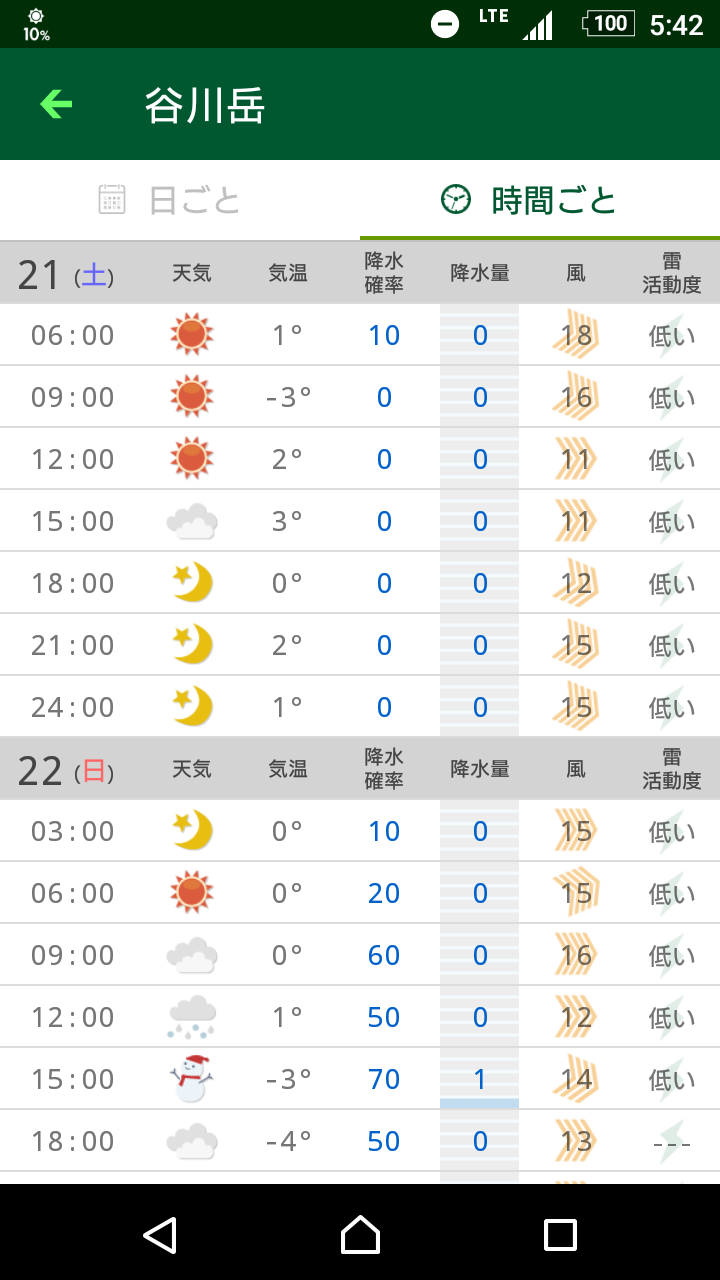
Task: Tap cloudy icon for 21st 15:00
Action: coord(191,521)
